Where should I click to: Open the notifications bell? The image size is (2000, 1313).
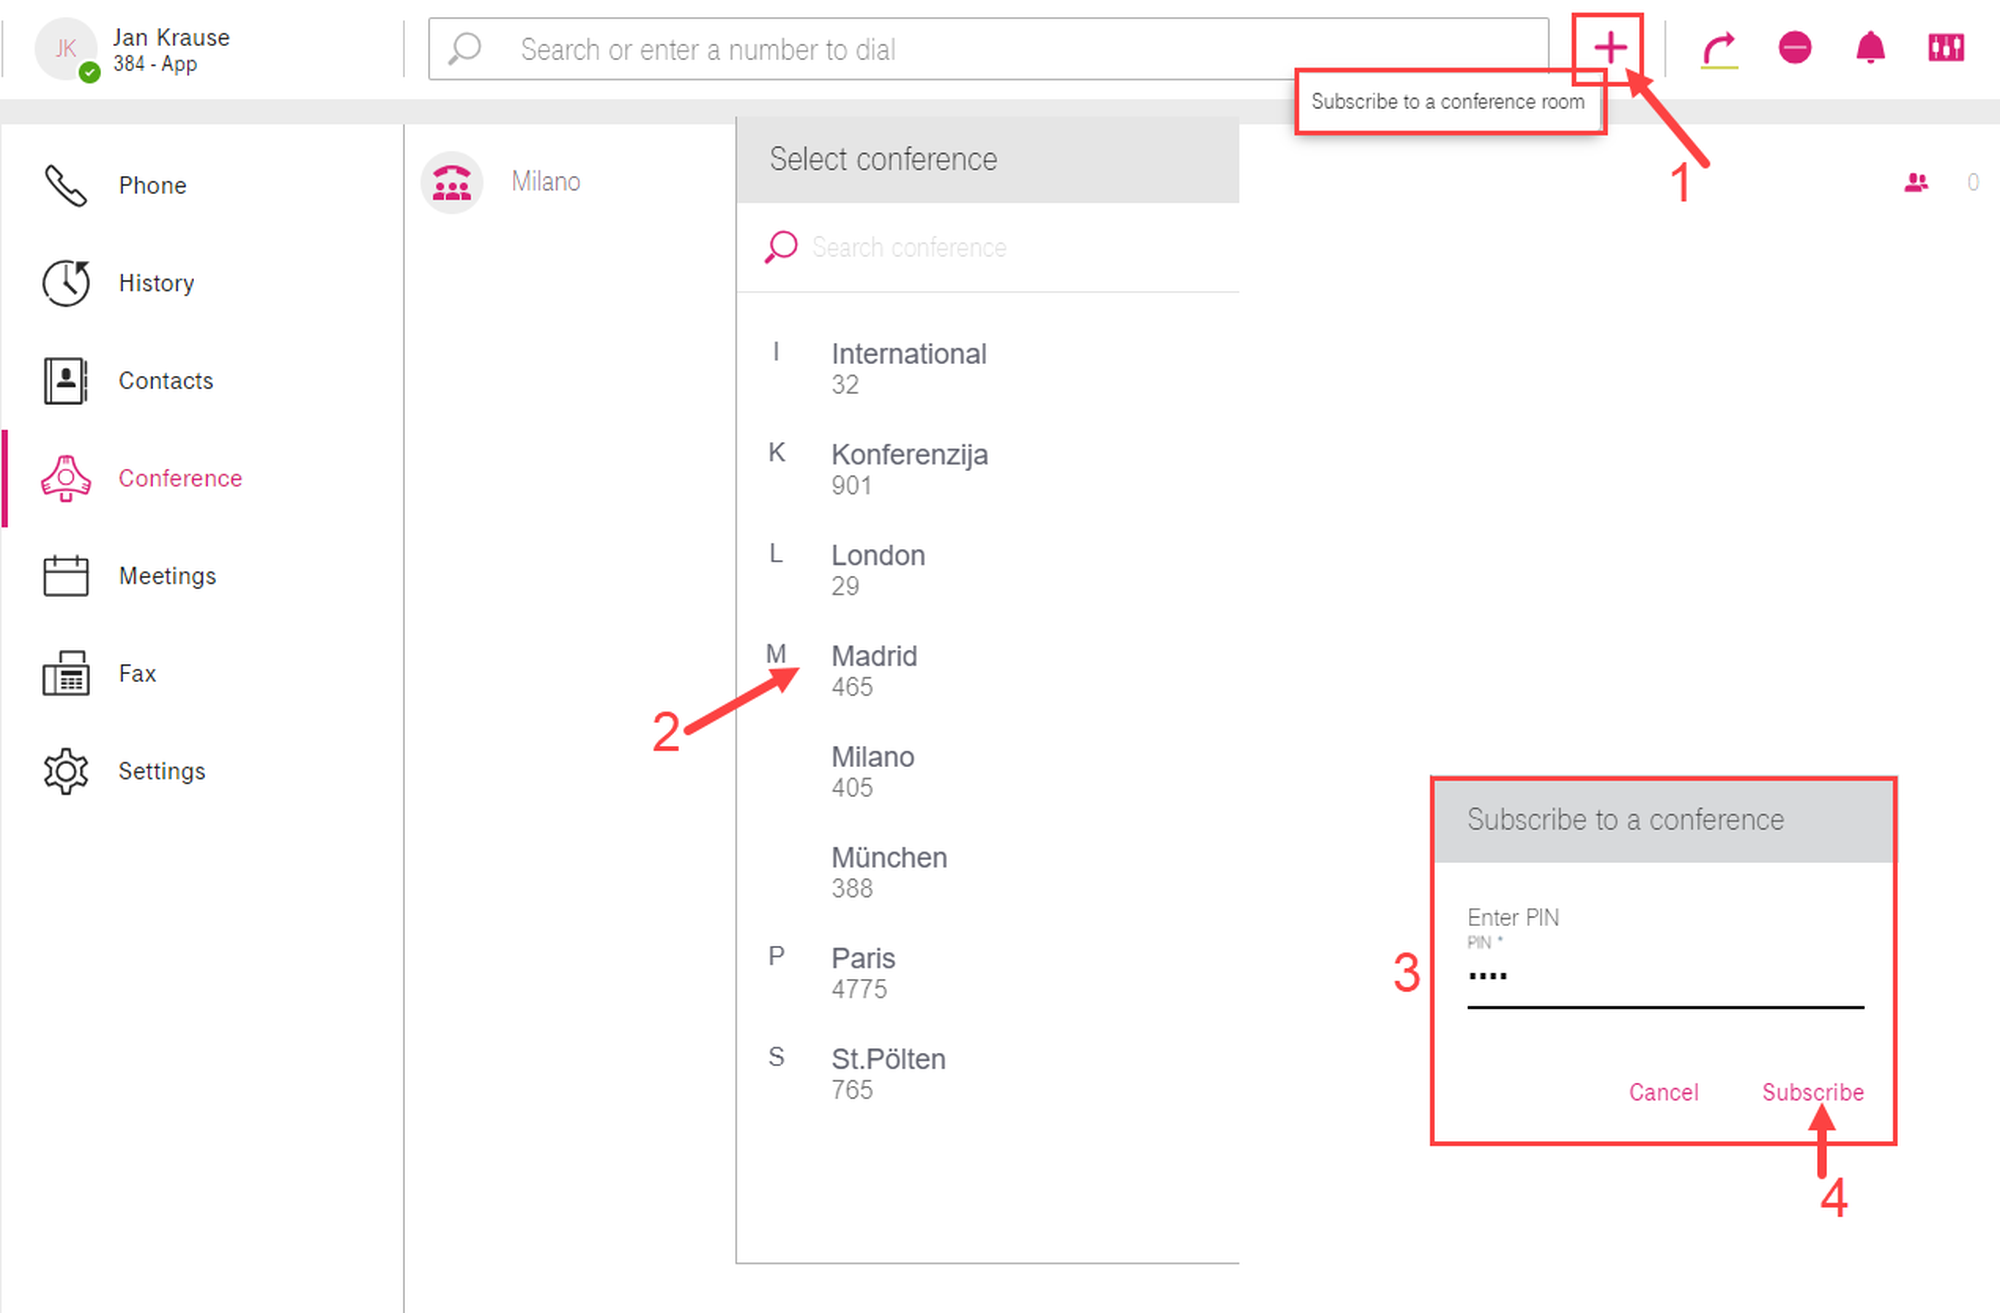click(1870, 48)
